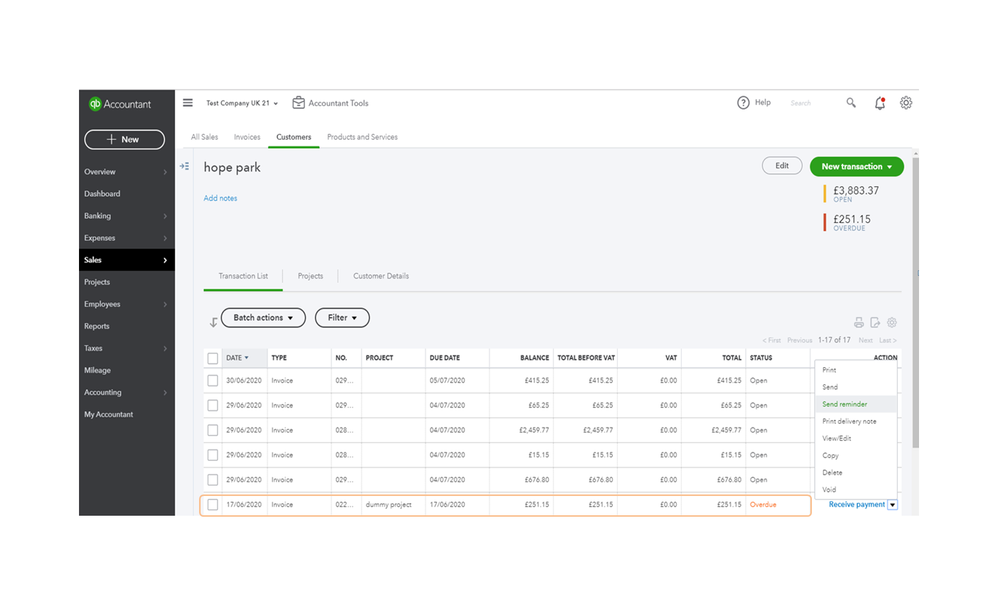Click the Help question mark icon
This screenshot has width=998, height=599.
(743, 103)
